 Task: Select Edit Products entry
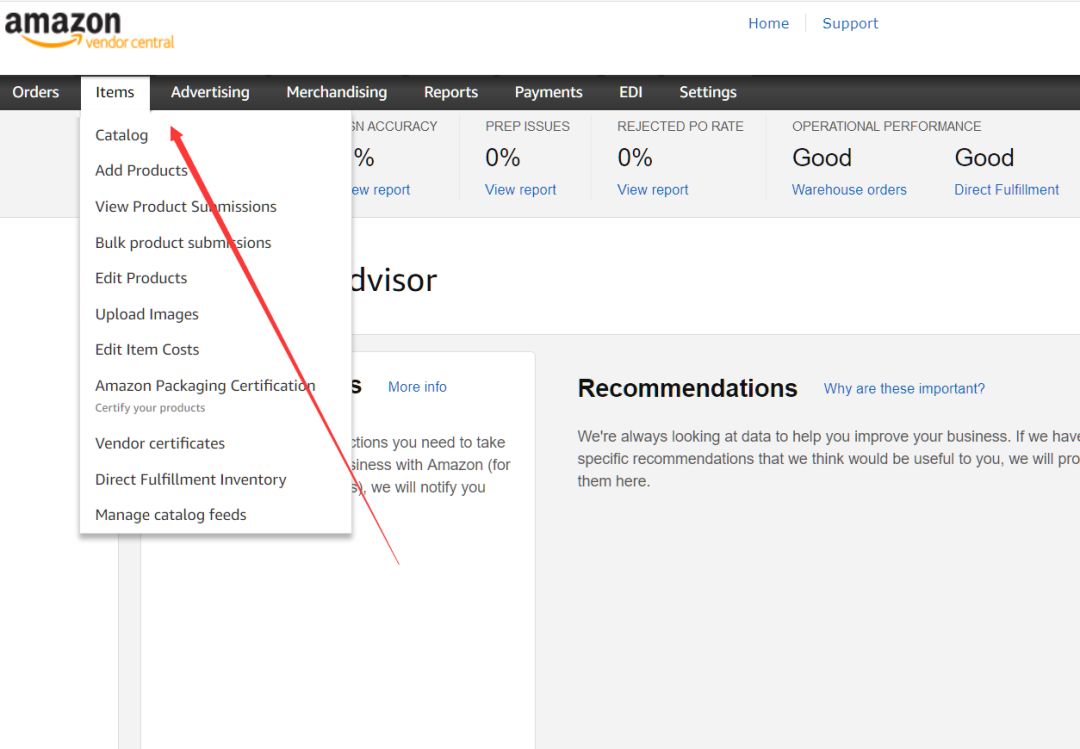(141, 278)
